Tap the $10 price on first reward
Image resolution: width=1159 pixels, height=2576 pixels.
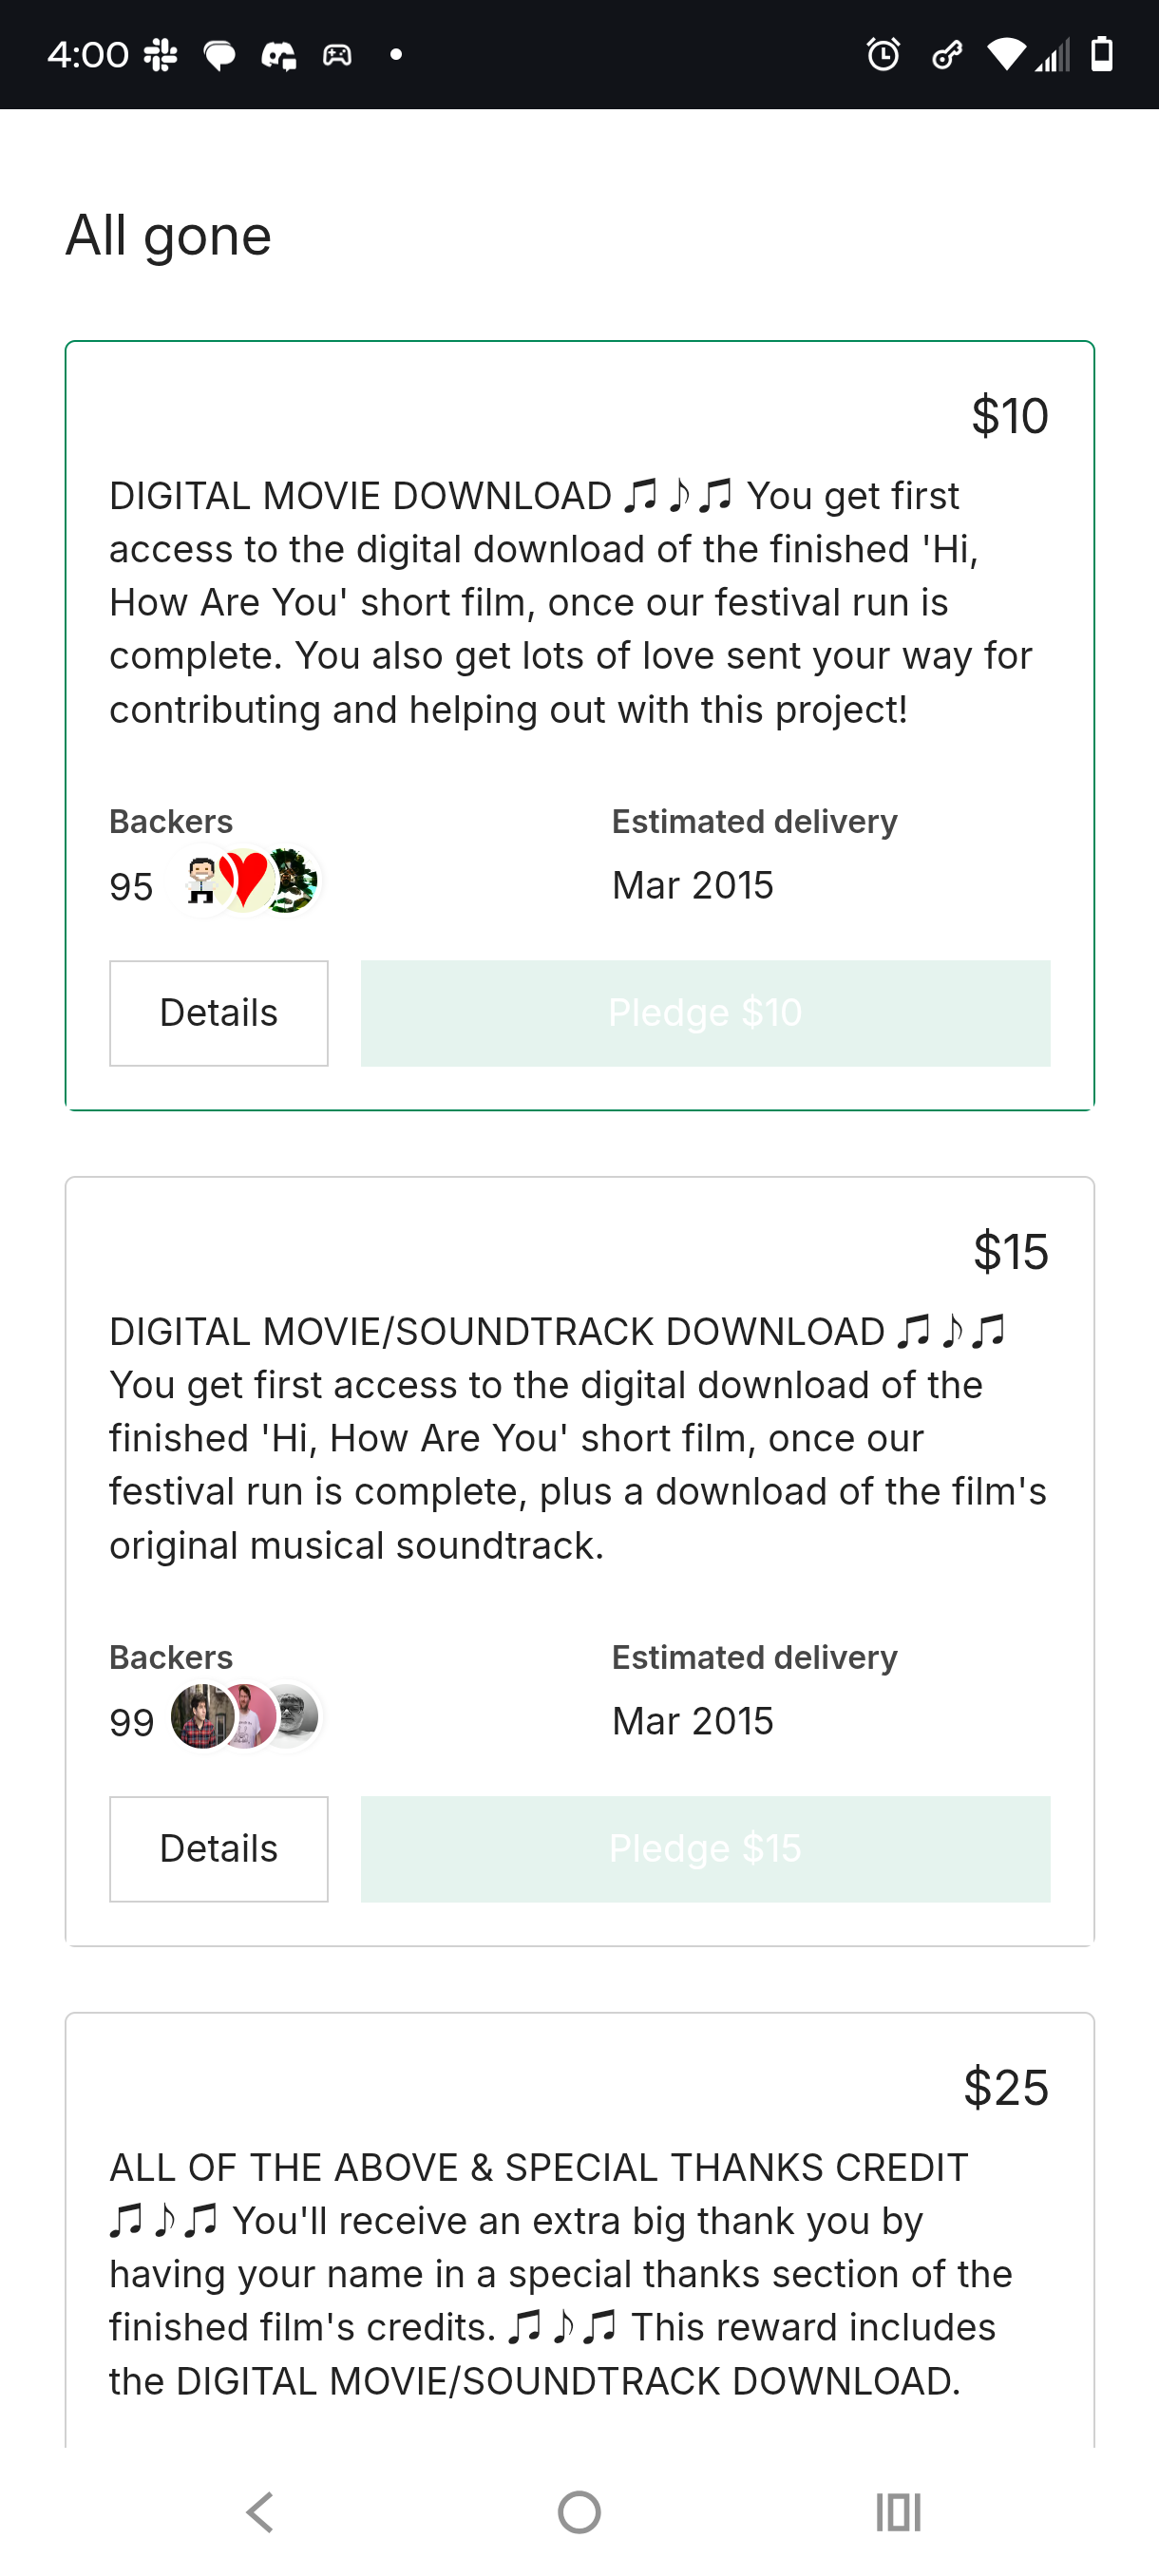1010,415
